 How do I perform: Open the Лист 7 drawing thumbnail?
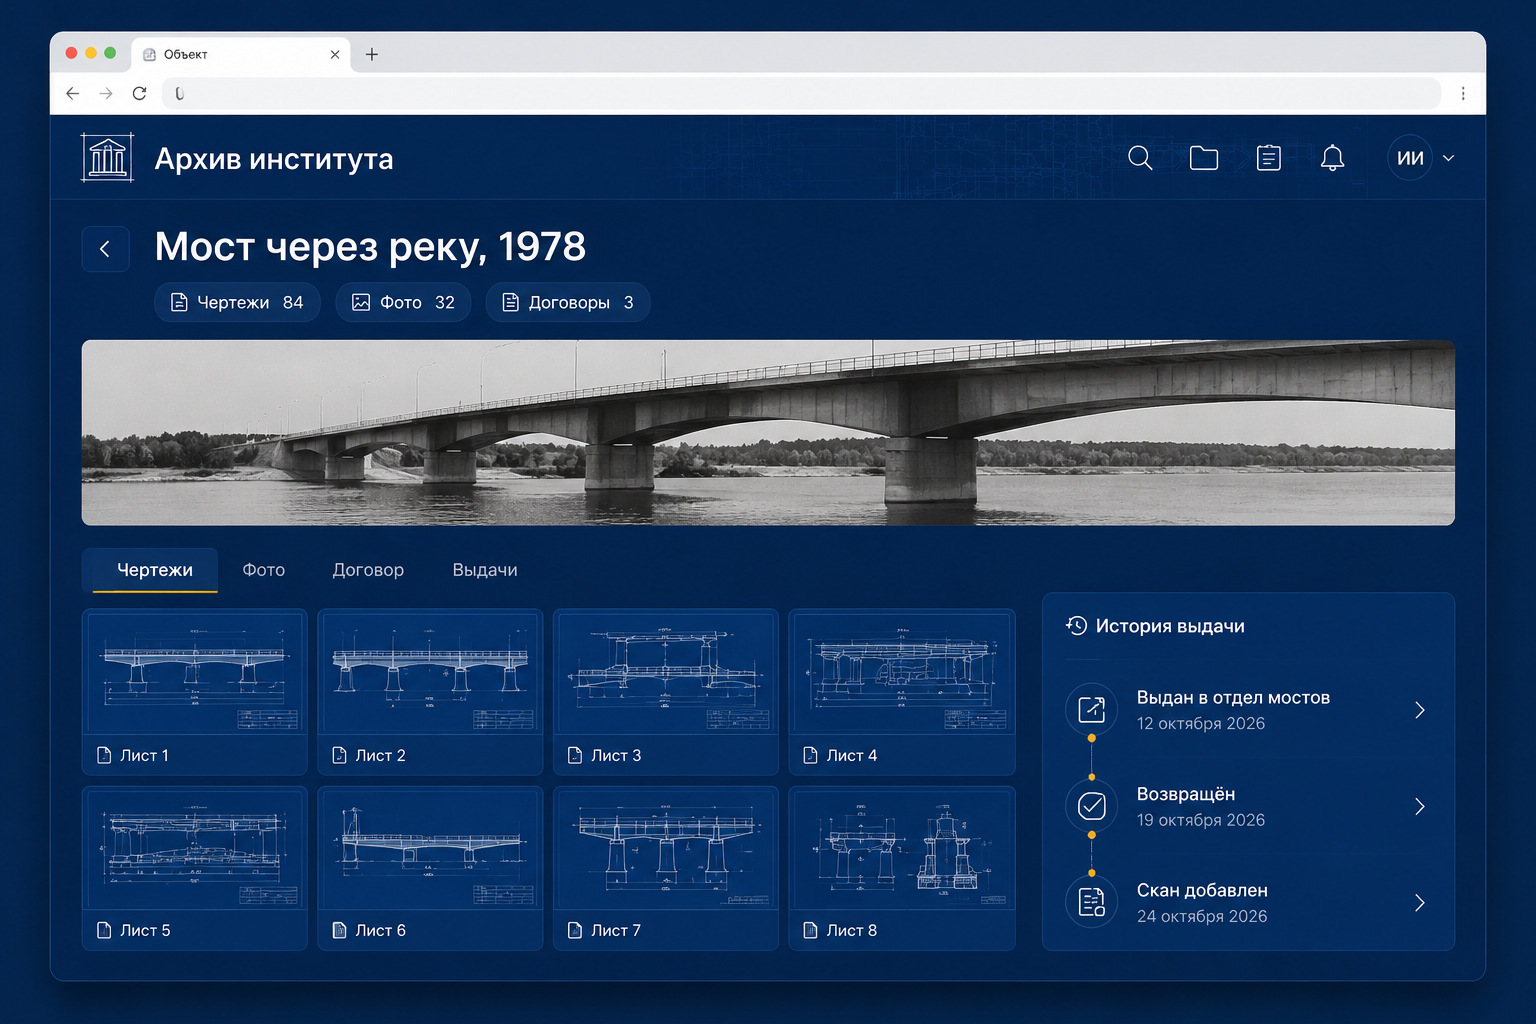pyautogui.click(x=666, y=868)
